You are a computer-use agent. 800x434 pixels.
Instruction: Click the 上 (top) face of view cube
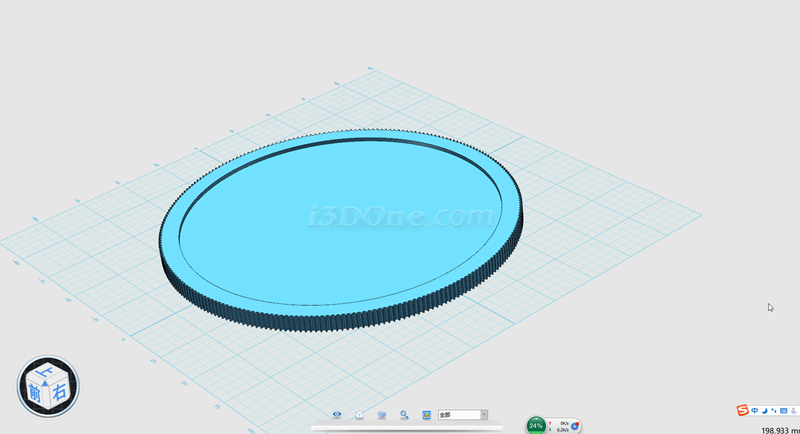pyautogui.click(x=46, y=374)
